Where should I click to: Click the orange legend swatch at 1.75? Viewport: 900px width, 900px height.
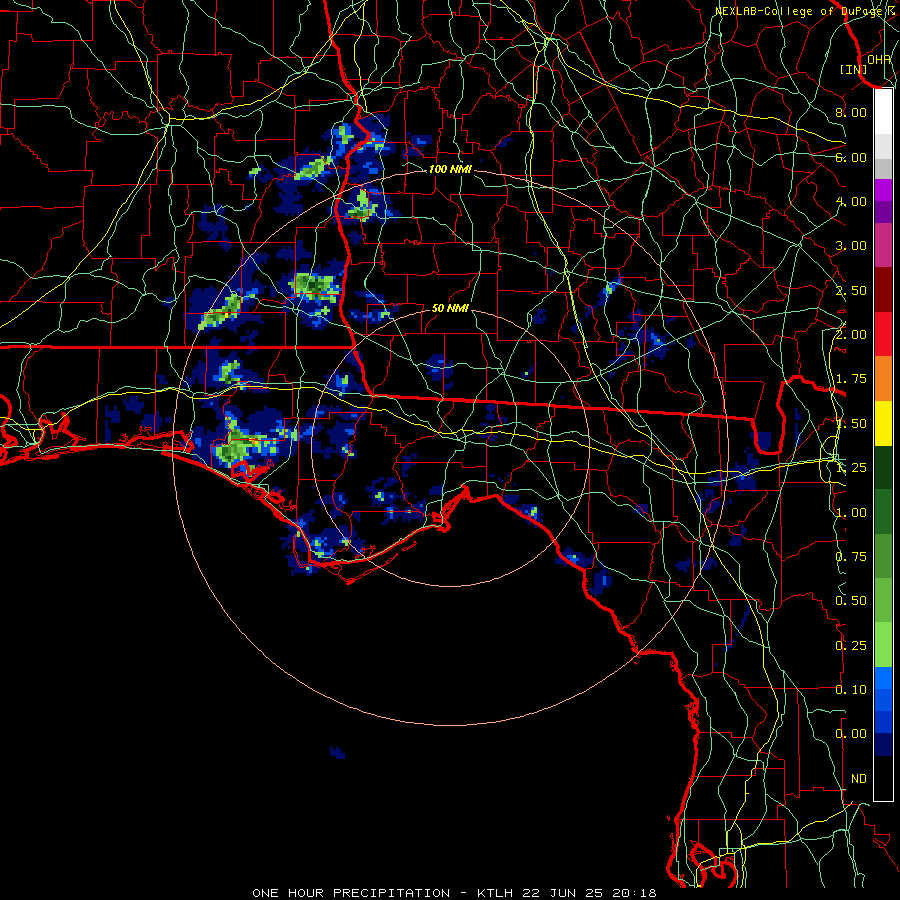[883, 379]
